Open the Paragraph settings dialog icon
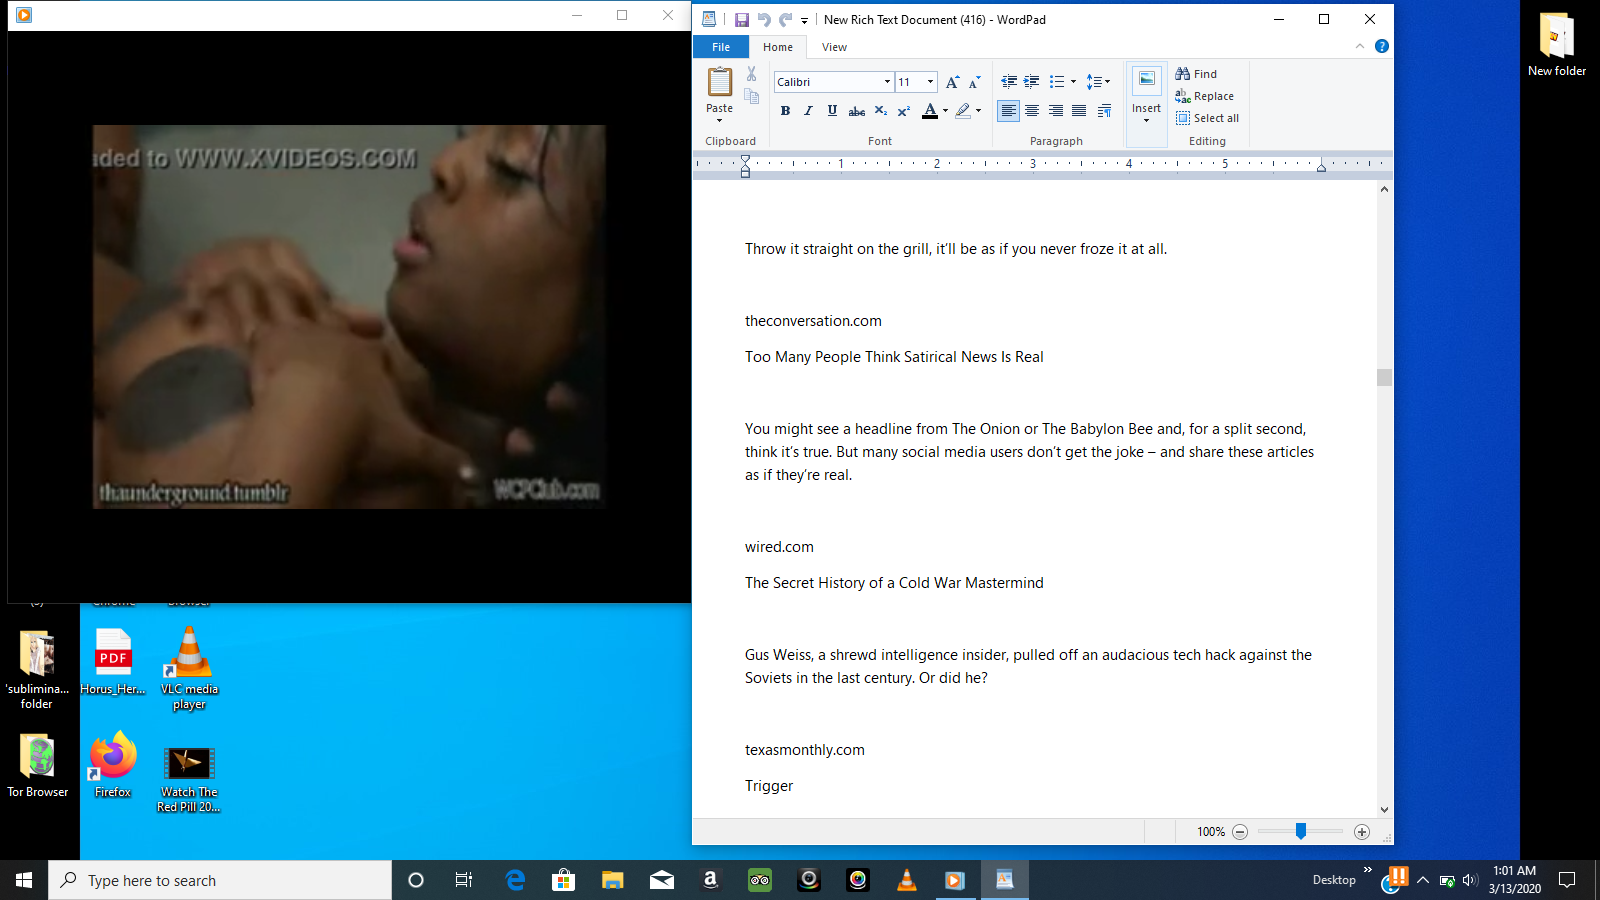This screenshot has height=900, width=1600. (1104, 111)
